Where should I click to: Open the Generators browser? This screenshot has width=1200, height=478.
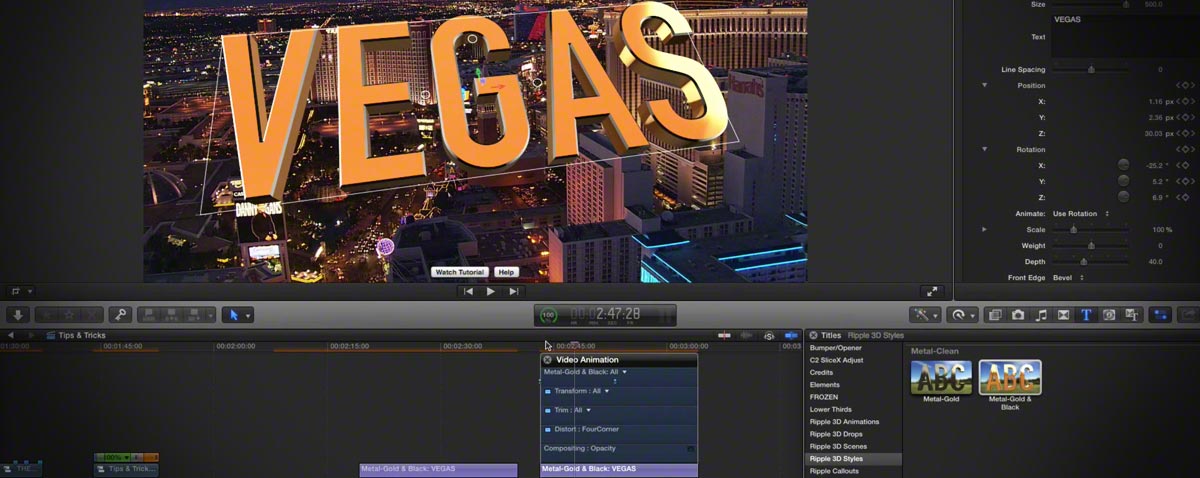point(1110,315)
